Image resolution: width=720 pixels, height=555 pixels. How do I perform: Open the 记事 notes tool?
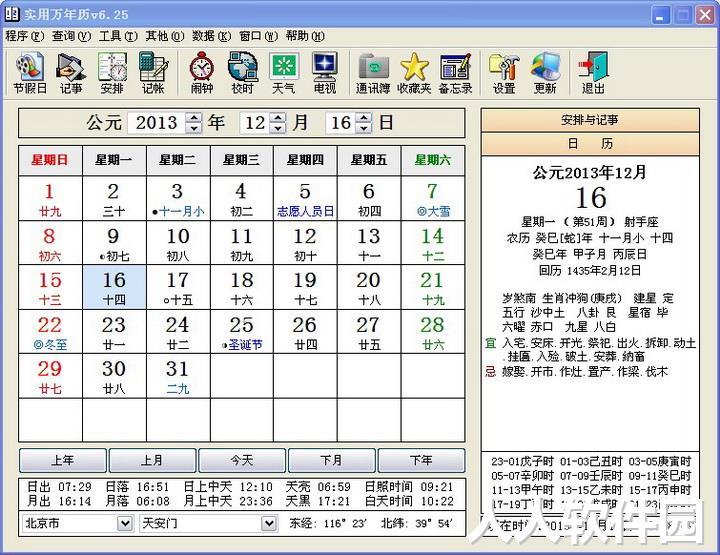click(71, 73)
